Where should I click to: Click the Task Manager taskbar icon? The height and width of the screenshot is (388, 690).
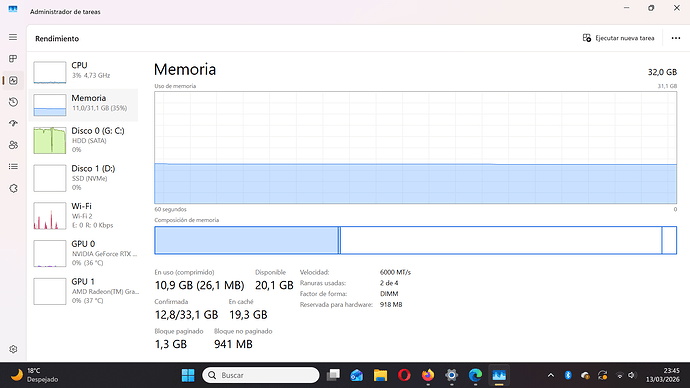[x=499, y=375]
